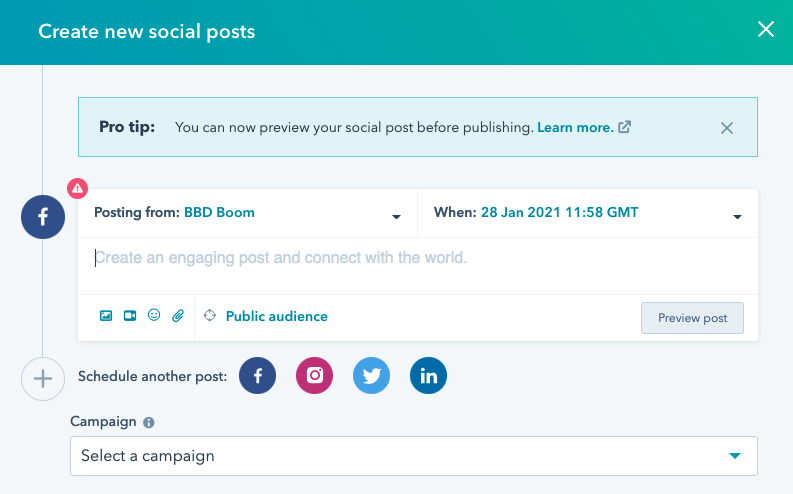The height and width of the screenshot is (494, 793).
Task: Click the red warning alert badge
Action: point(77,189)
